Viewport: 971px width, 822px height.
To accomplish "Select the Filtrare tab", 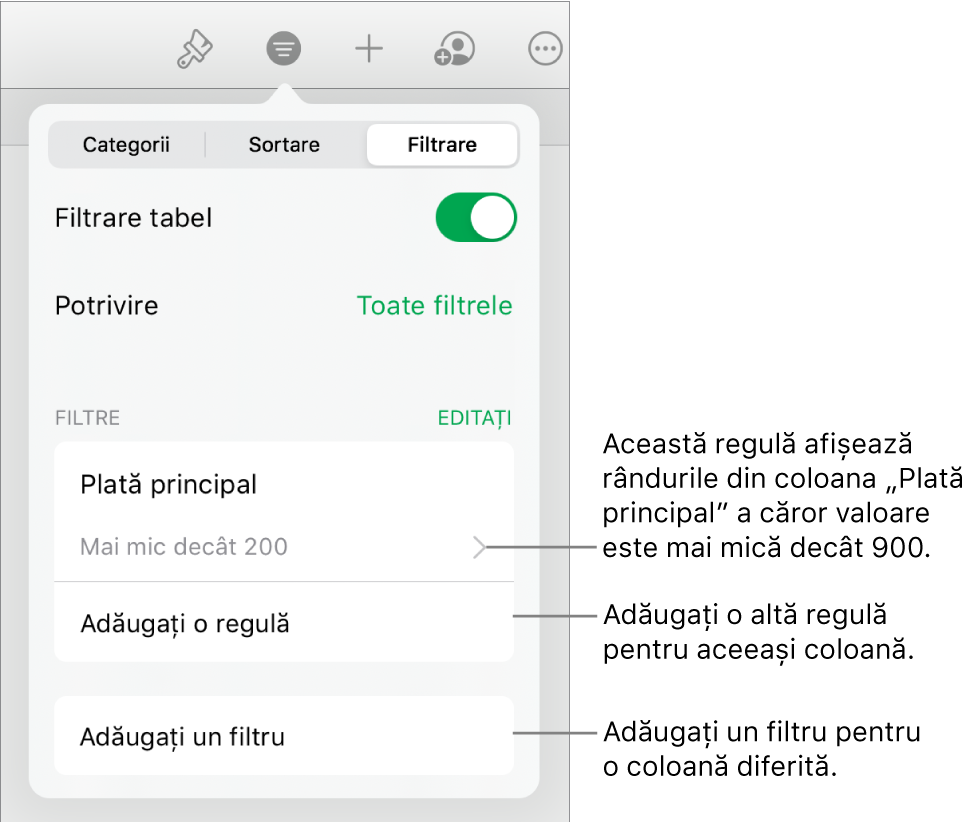I will (441, 144).
